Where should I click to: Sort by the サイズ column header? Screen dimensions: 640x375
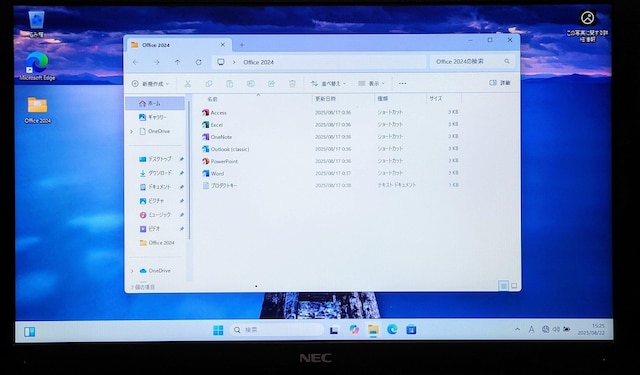(436, 99)
